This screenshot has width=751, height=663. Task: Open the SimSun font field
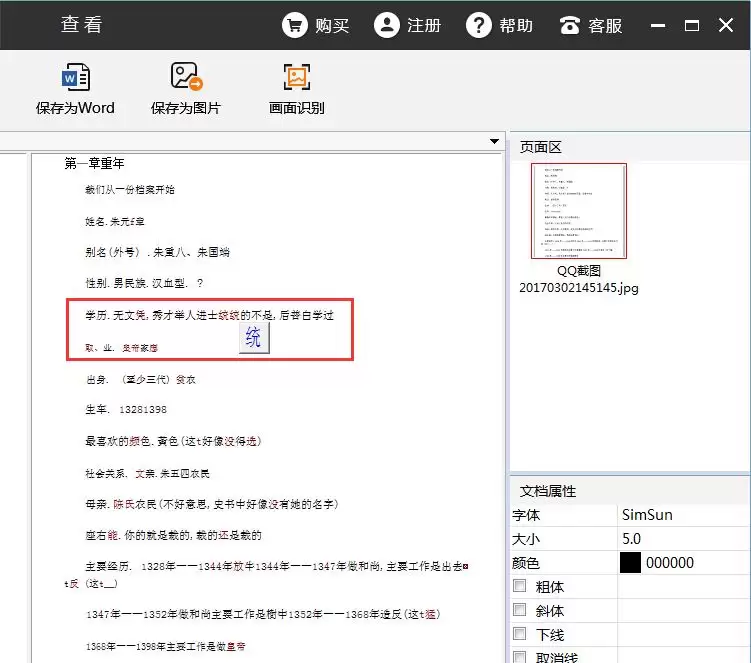683,515
